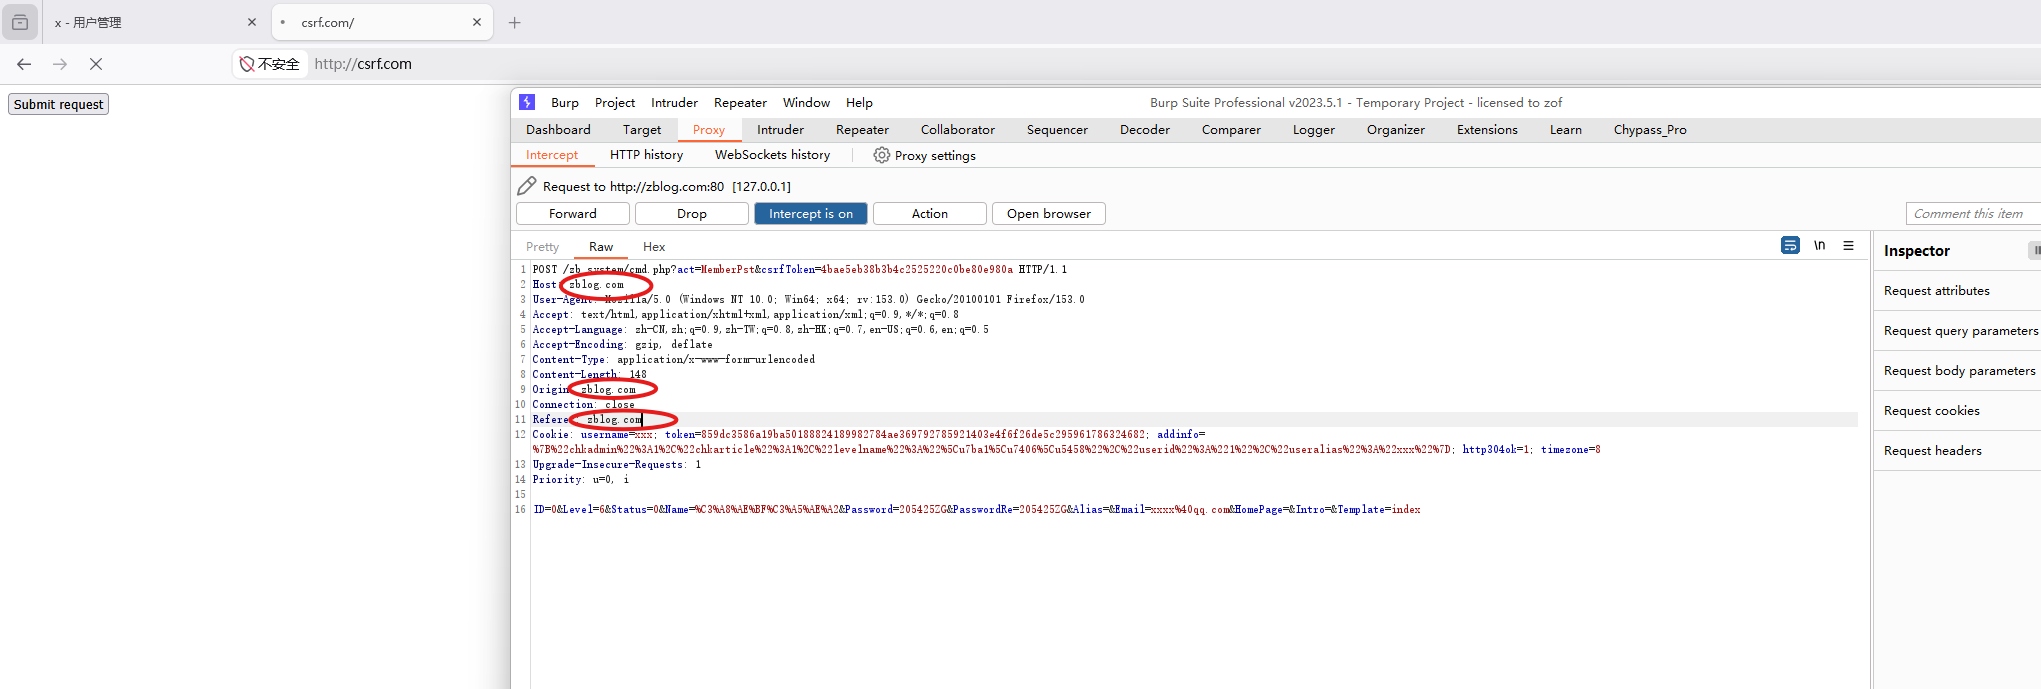Click the pencil icon beside the request target

(527, 186)
